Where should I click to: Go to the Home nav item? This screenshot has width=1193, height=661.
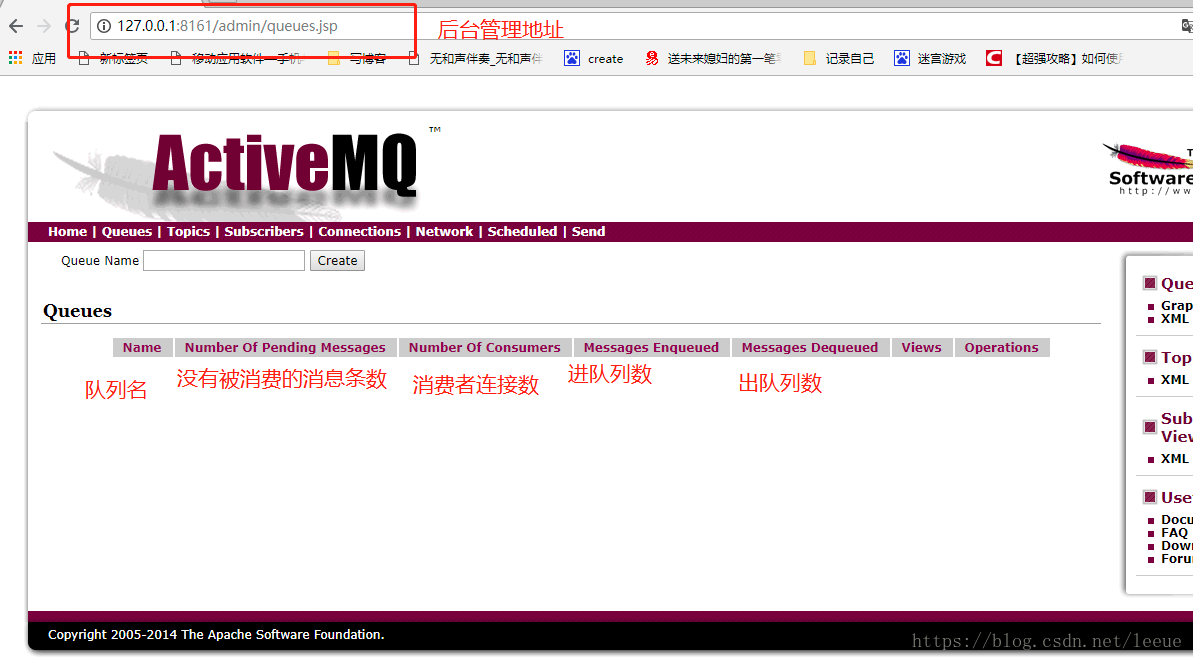67,231
